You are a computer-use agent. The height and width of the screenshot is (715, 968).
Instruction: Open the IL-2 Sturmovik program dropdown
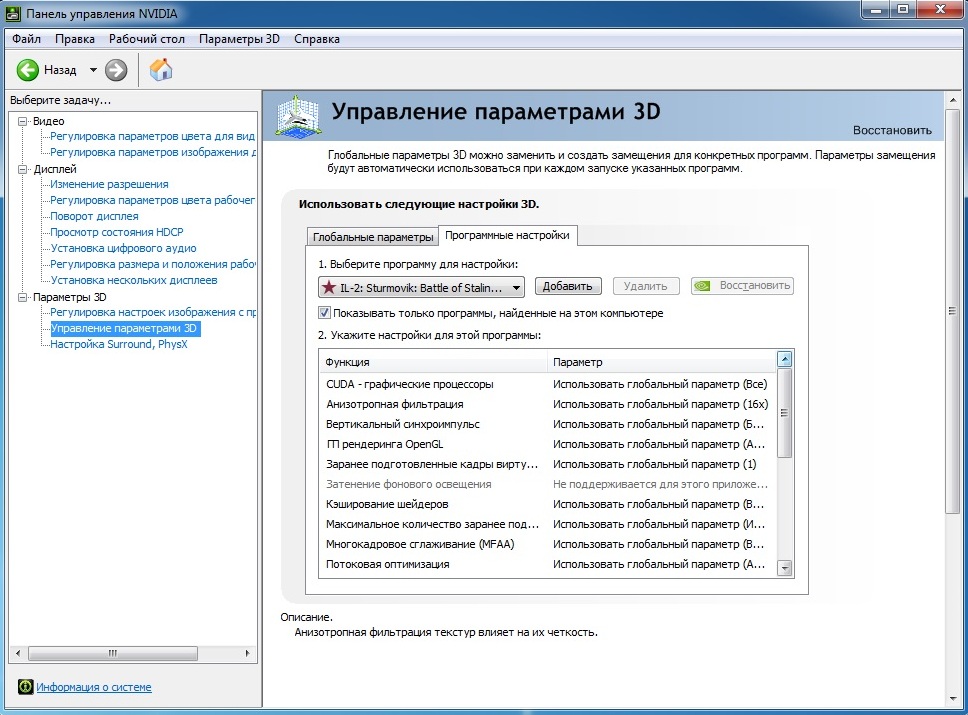coord(421,287)
